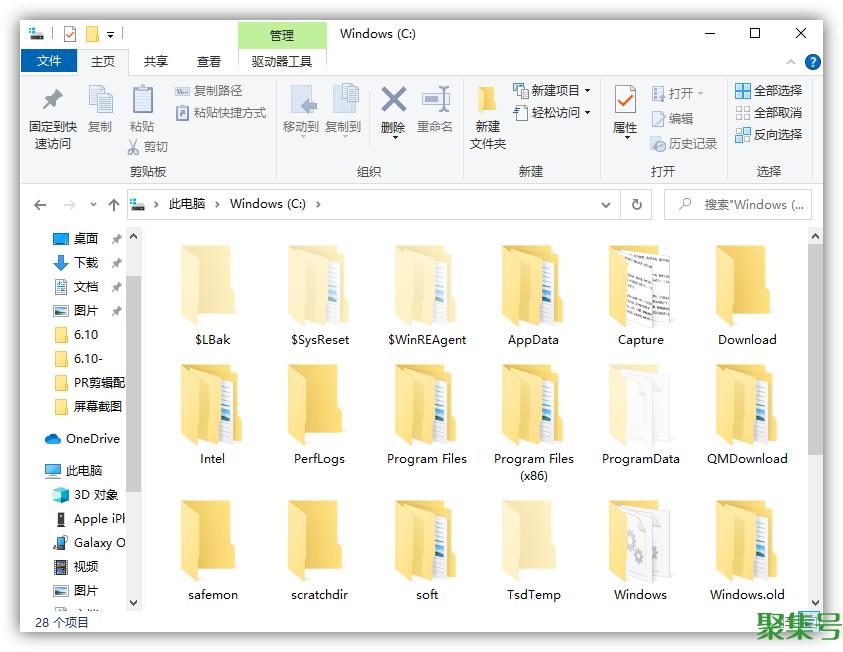Image resolution: width=843 pixels, height=652 pixels.
Task: Select the Program Files folder
Action: pos(426,415)
